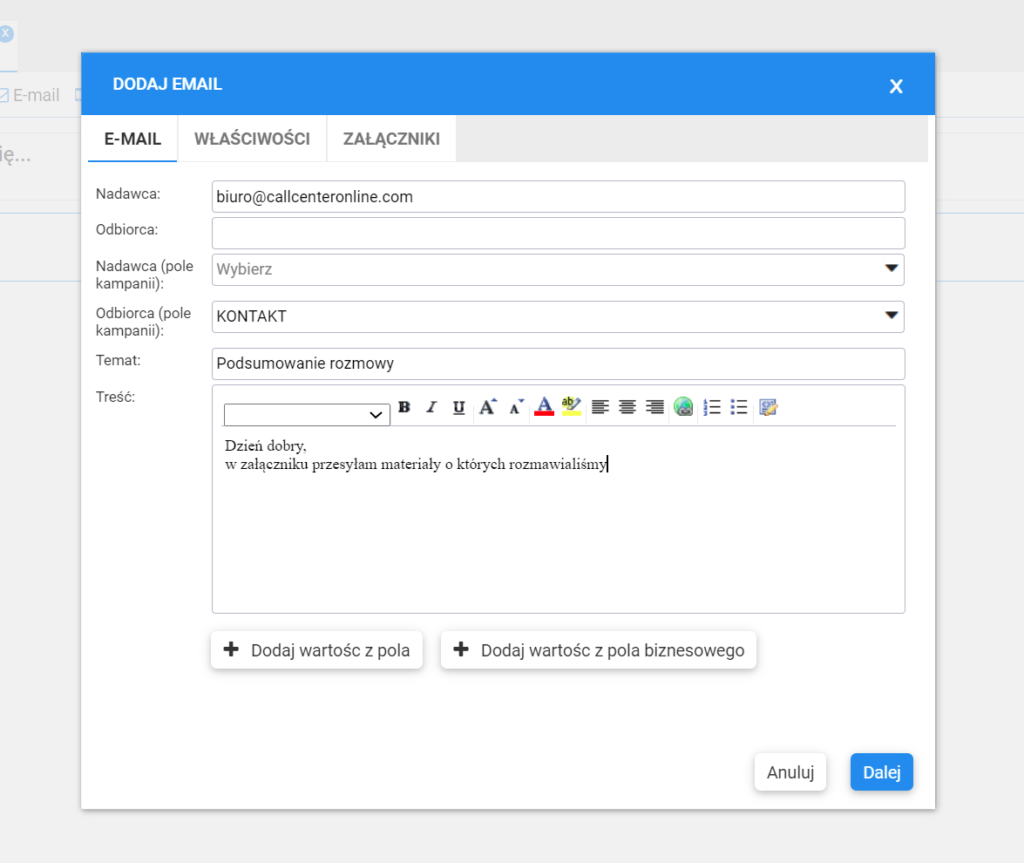
Task: Center align the email body text
Action: [627, 407]
